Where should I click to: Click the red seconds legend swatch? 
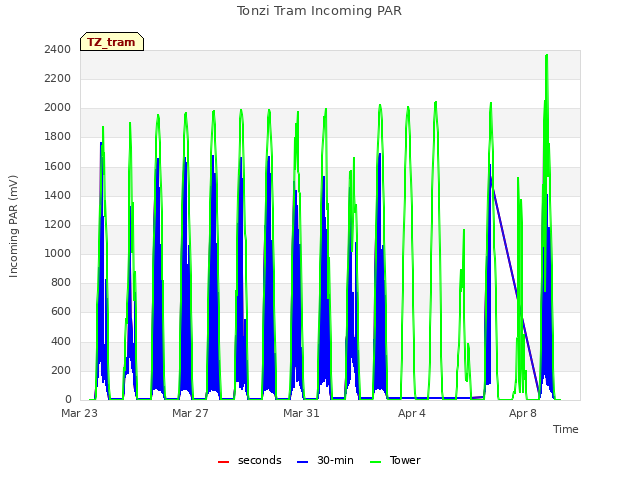224,462
